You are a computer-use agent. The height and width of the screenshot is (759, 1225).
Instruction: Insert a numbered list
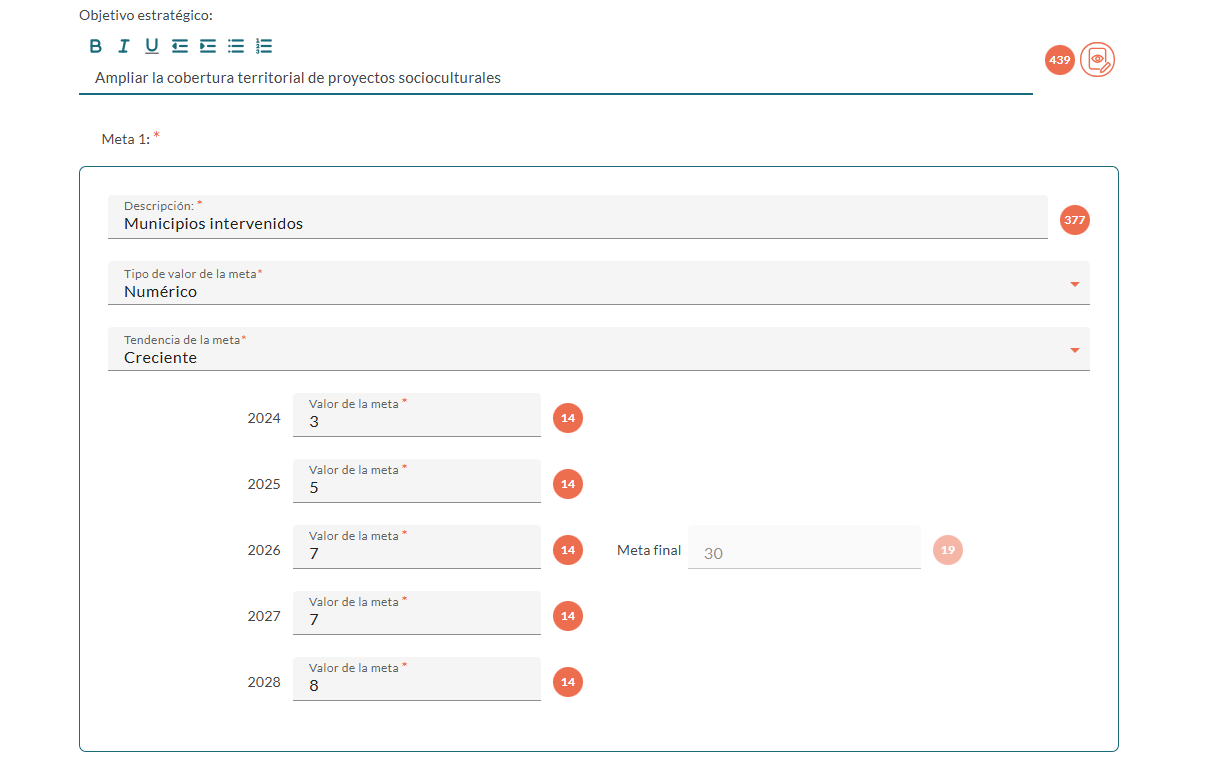pyautogui.click(x=264, y=46)
